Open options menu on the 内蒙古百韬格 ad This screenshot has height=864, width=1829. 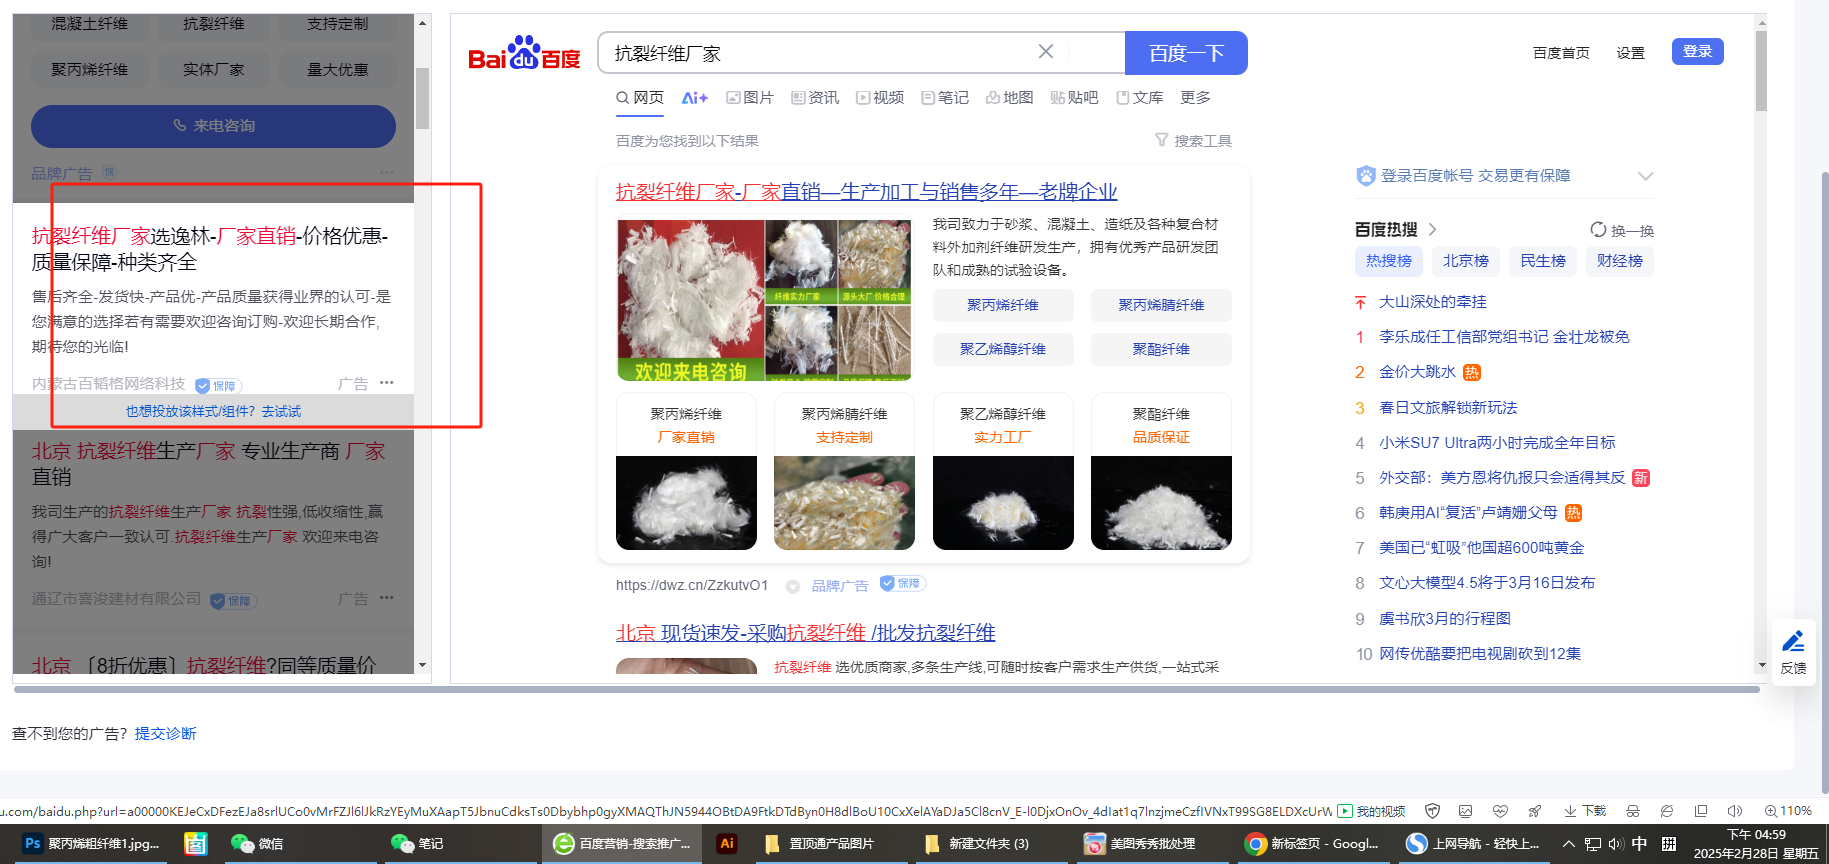tap(387, 383)
